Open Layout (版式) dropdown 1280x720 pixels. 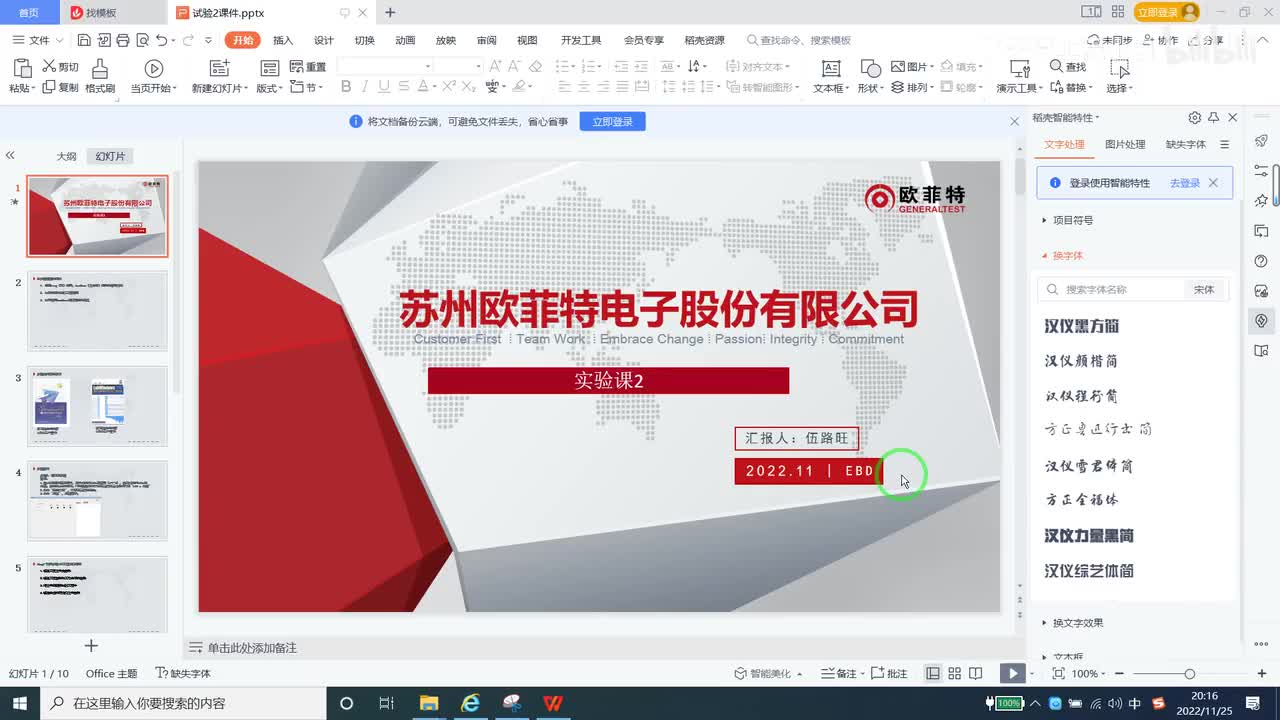(269, 87)
